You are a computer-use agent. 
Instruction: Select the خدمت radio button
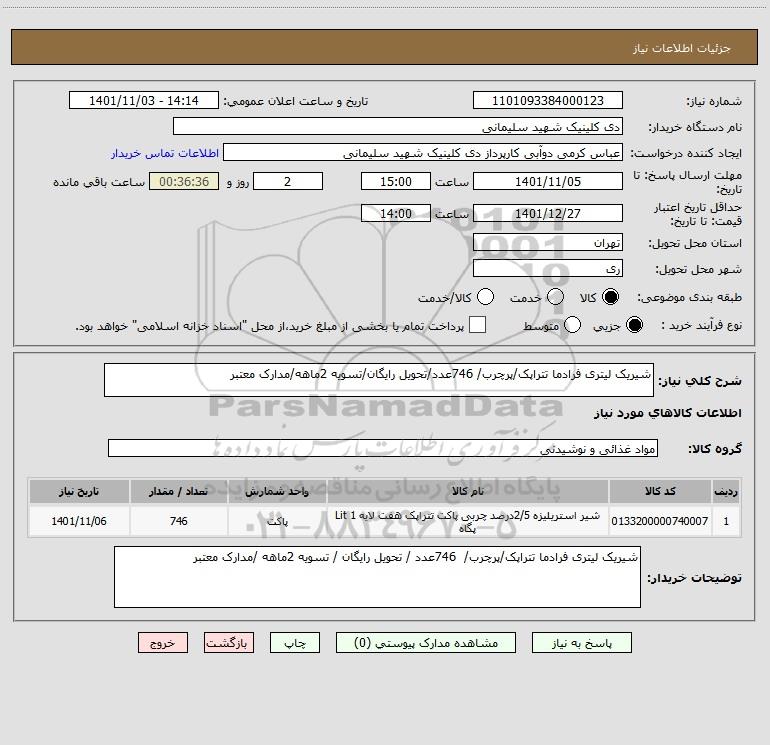coord(555,297)
